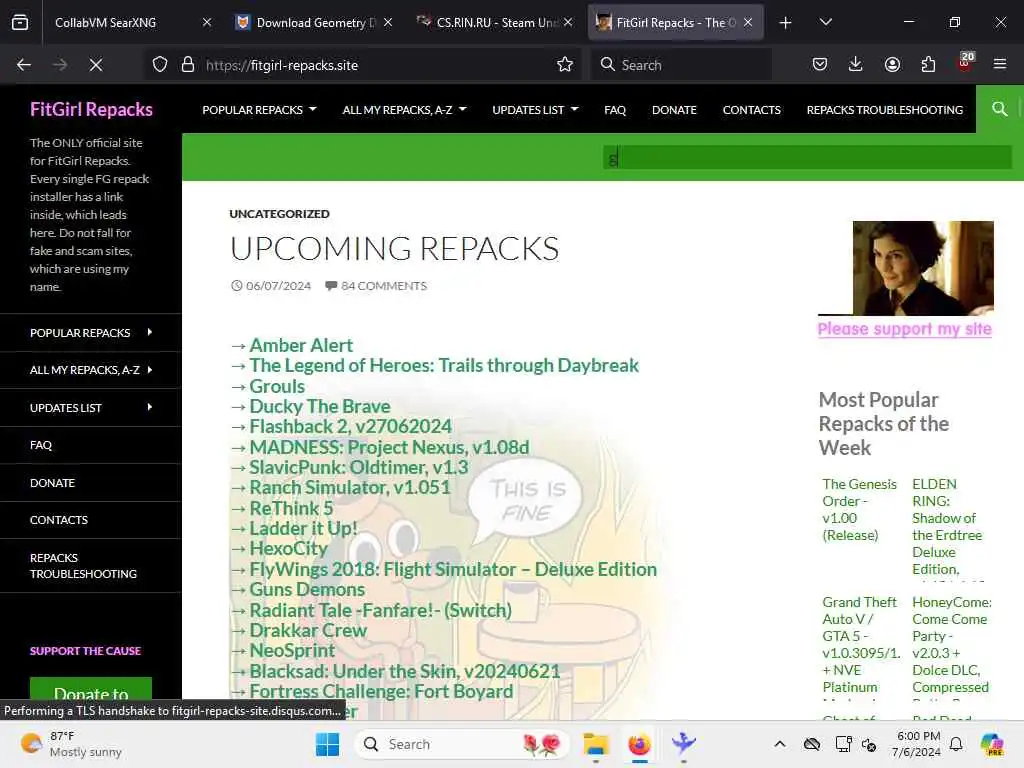Open Donate in the top navigation
This screenshot has width=1024, height=768.
click(674, 110)
